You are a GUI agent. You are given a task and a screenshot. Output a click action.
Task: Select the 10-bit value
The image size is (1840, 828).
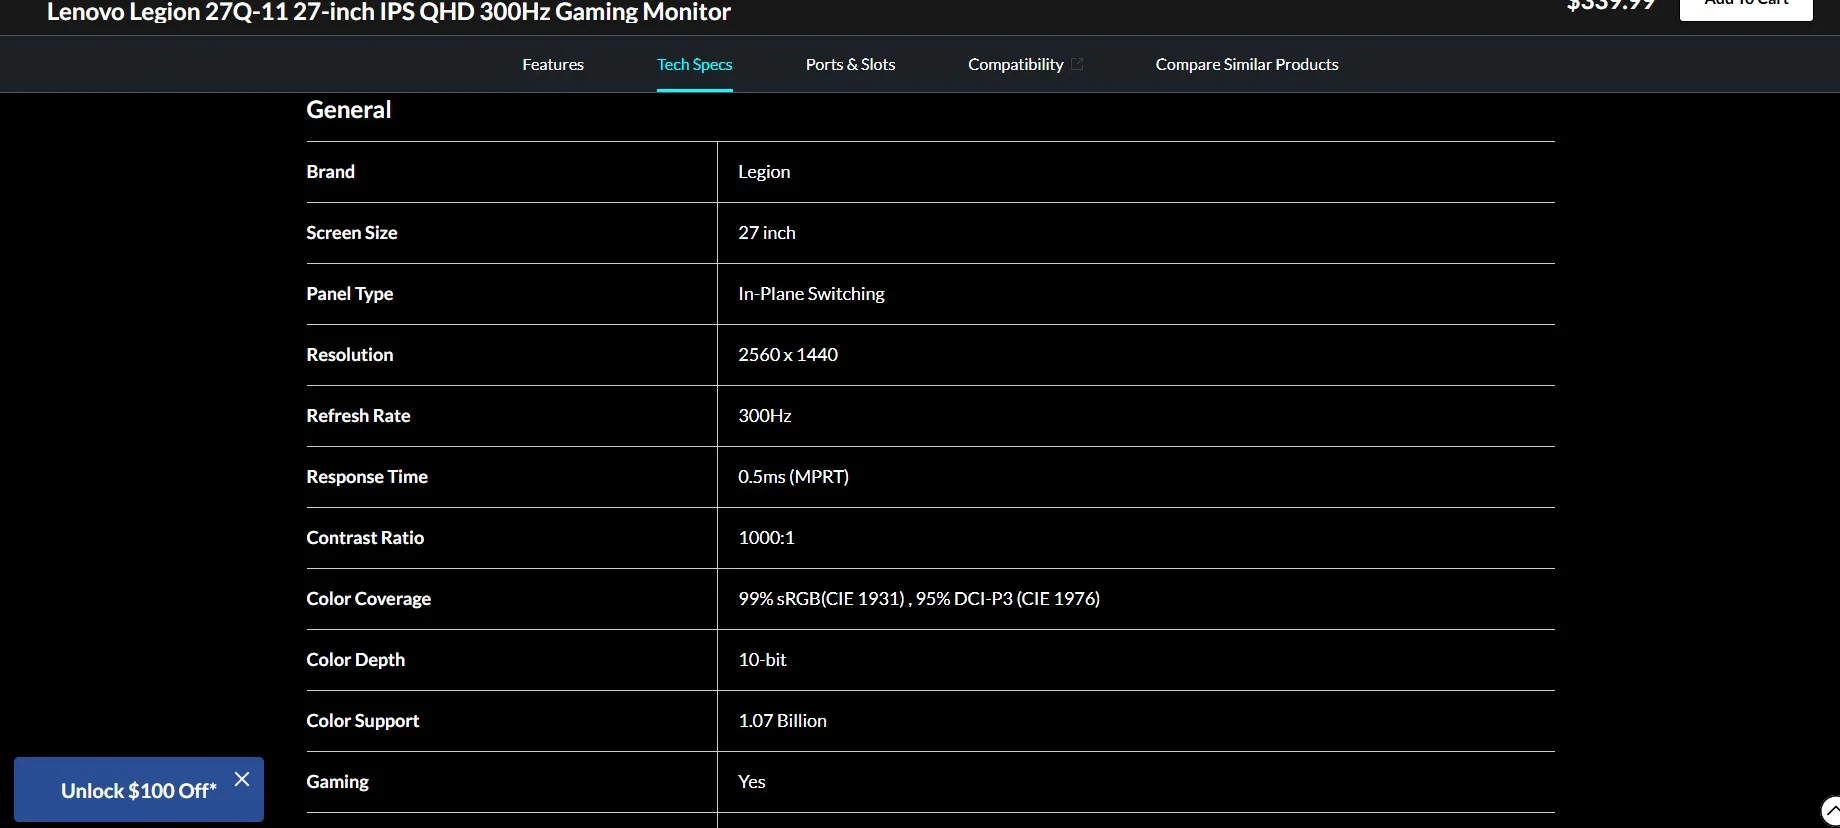762,660
